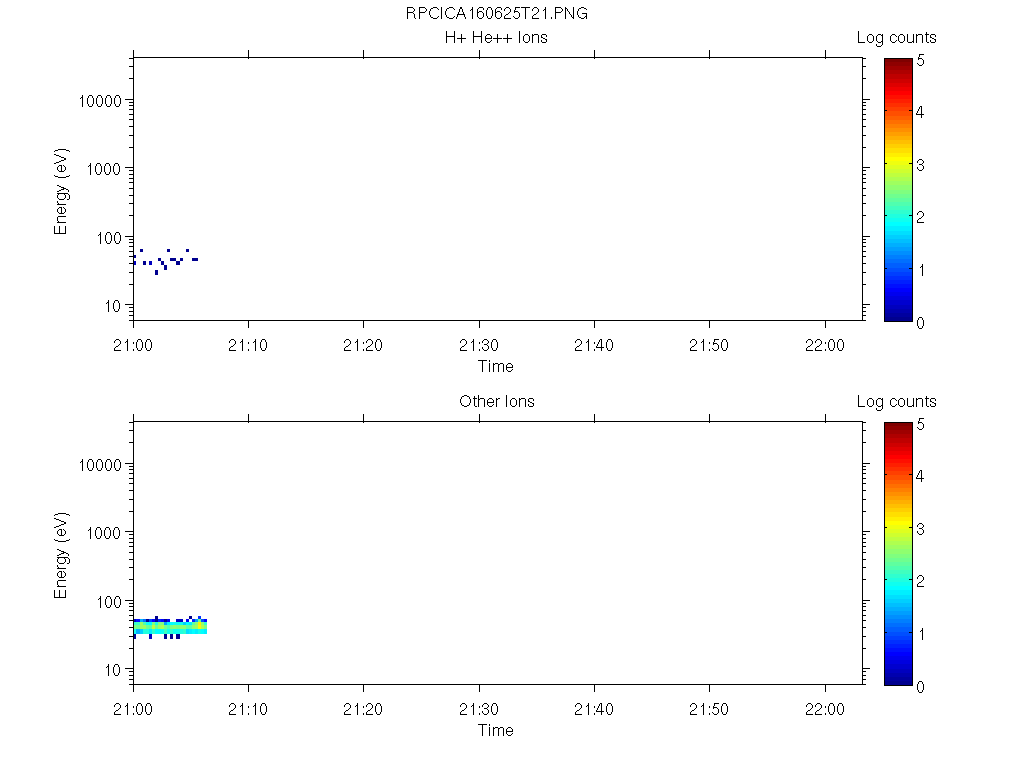Click the color bar of the H+ He++ Ions plot
1024x768 pixels.
click(x=898, y=189)
